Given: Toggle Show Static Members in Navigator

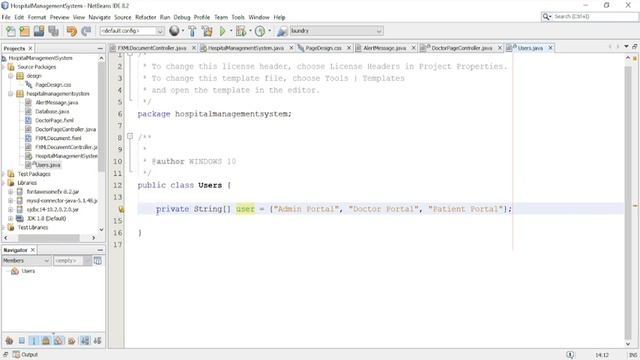Looking at the screenshot, I should pyautogui.click(x=34, y=340).
